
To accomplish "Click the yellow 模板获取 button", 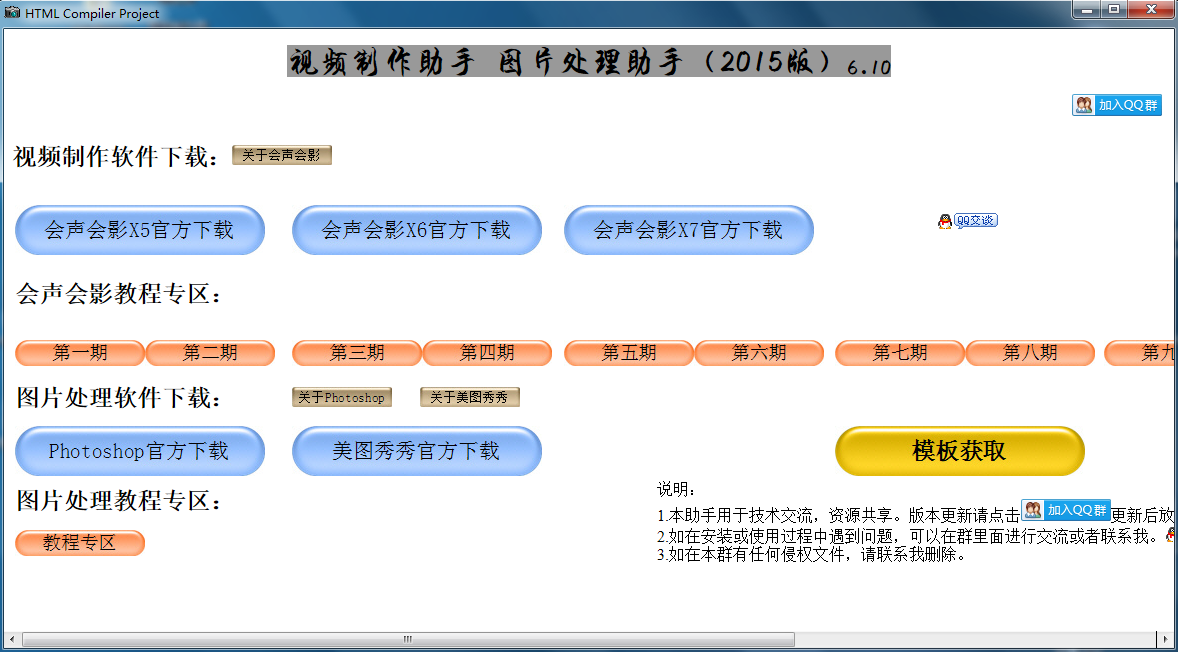I will click(960, 451).
